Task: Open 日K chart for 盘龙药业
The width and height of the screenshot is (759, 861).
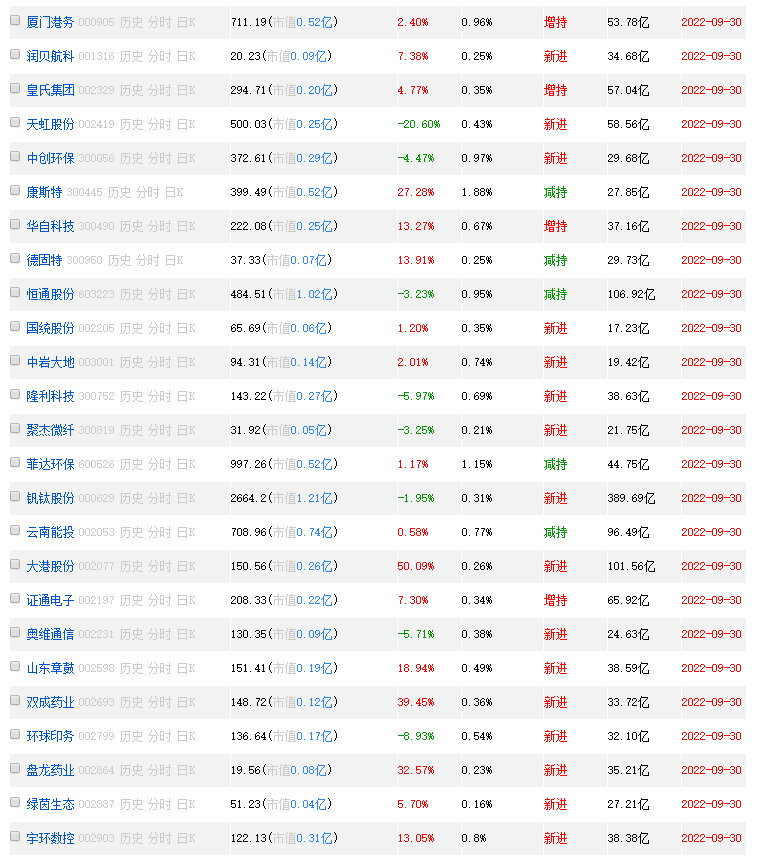Action: [186, 771]
